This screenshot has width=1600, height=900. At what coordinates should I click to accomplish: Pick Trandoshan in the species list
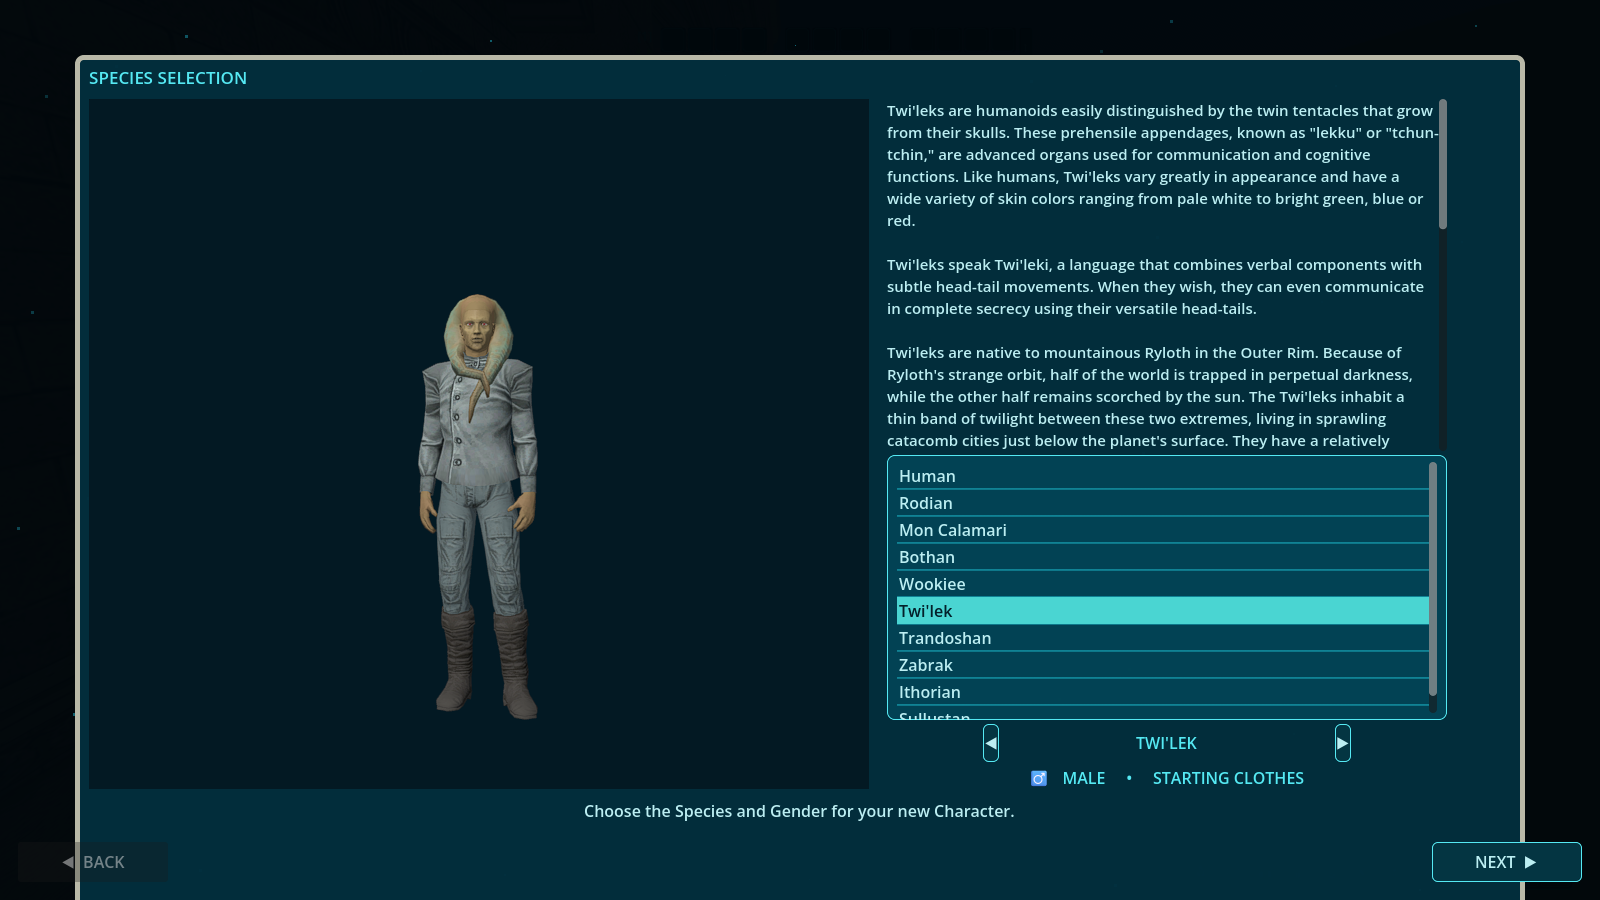pyautogui.click(x=1162, y=638)
